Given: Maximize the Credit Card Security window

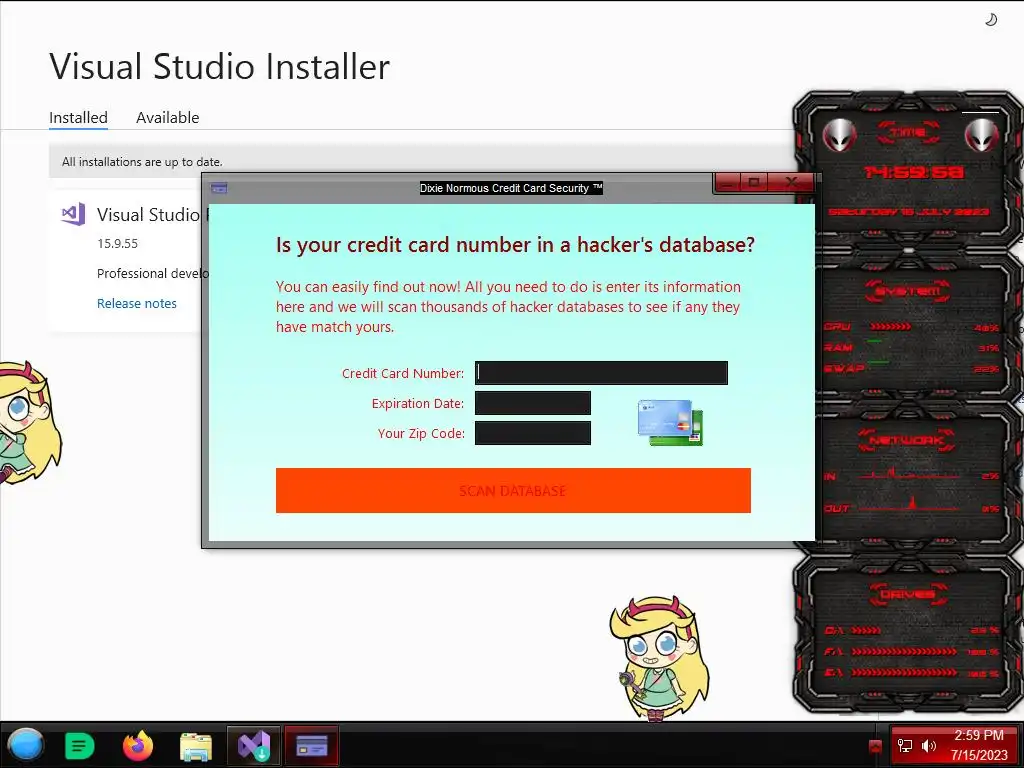Looking at the screenshot, I should (x=754, y=182).
